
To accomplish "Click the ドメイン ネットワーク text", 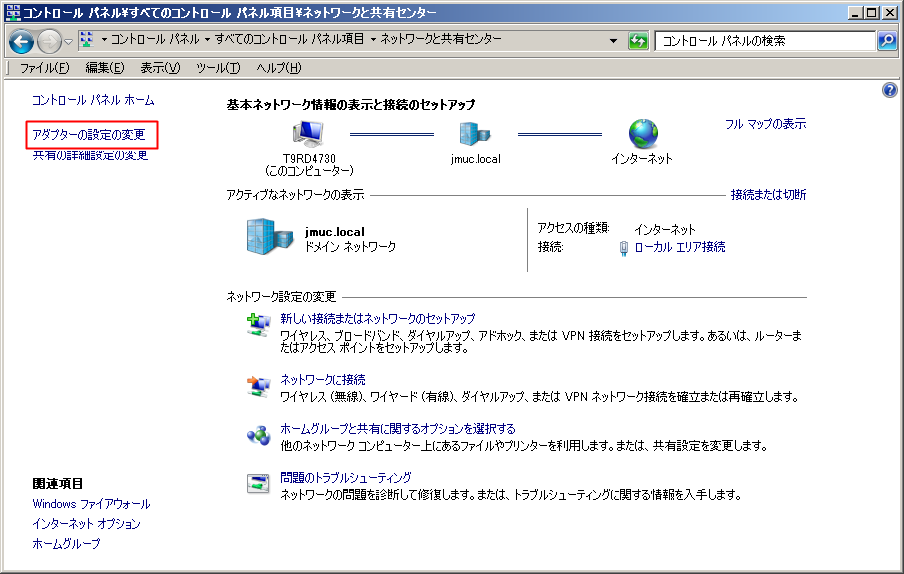I will 350,247.
